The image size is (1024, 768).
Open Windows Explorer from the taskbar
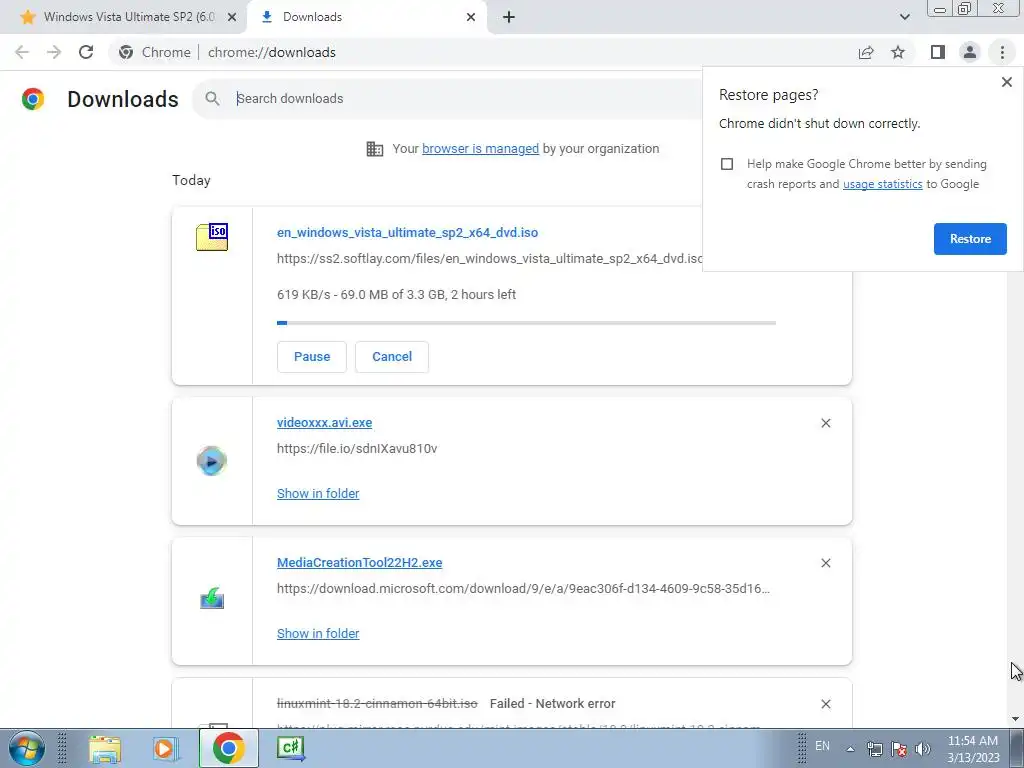105,748
